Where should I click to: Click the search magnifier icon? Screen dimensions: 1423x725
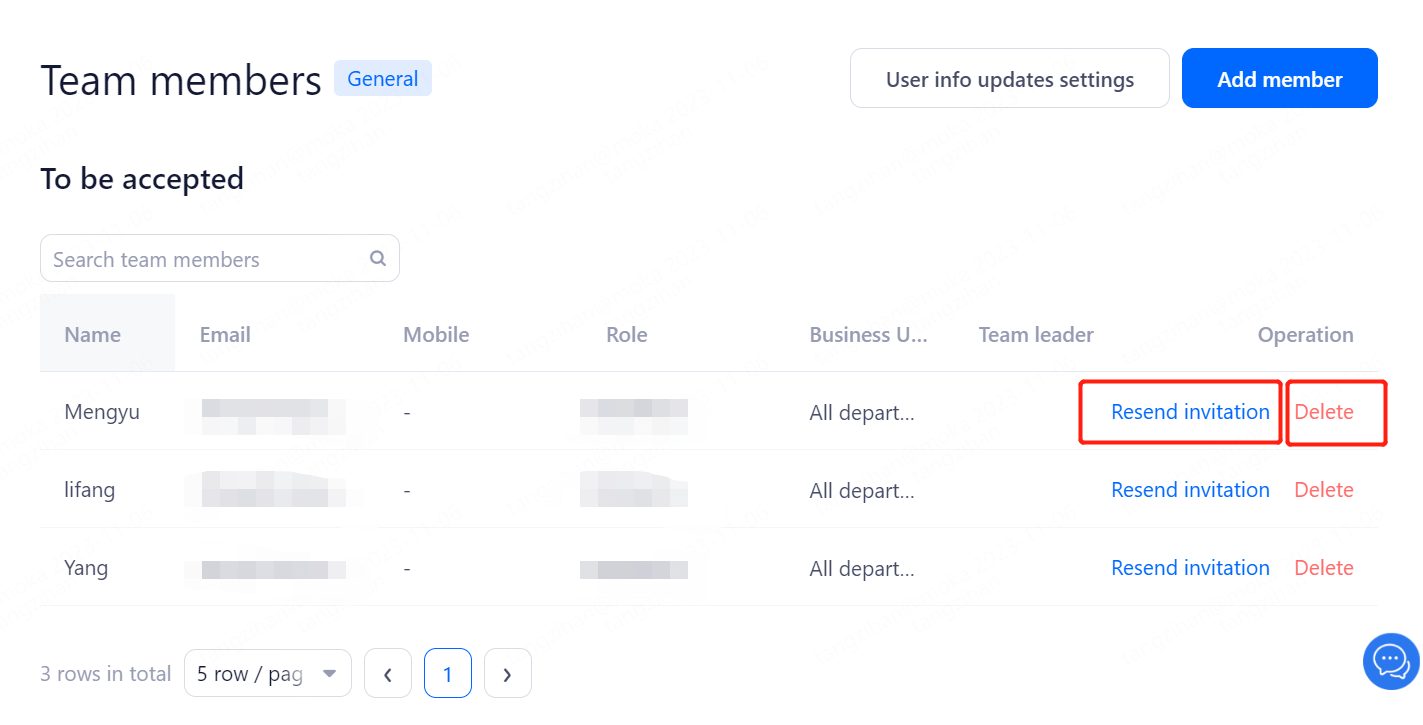pos(378,258)
